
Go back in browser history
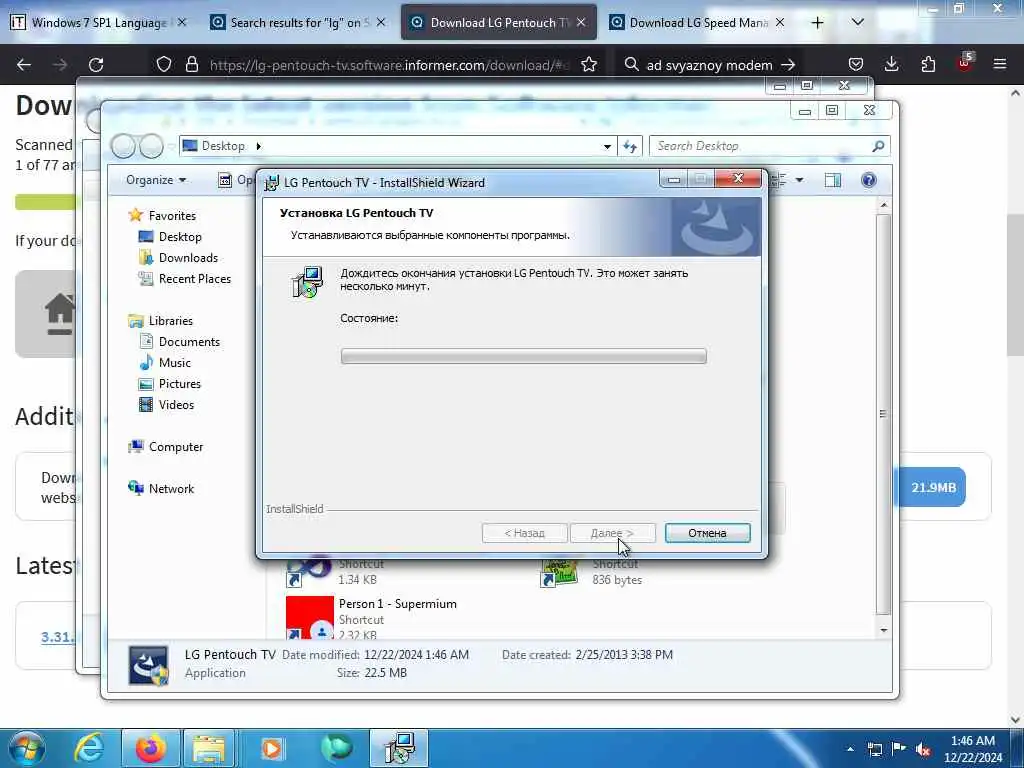click(x=24, y=65)
